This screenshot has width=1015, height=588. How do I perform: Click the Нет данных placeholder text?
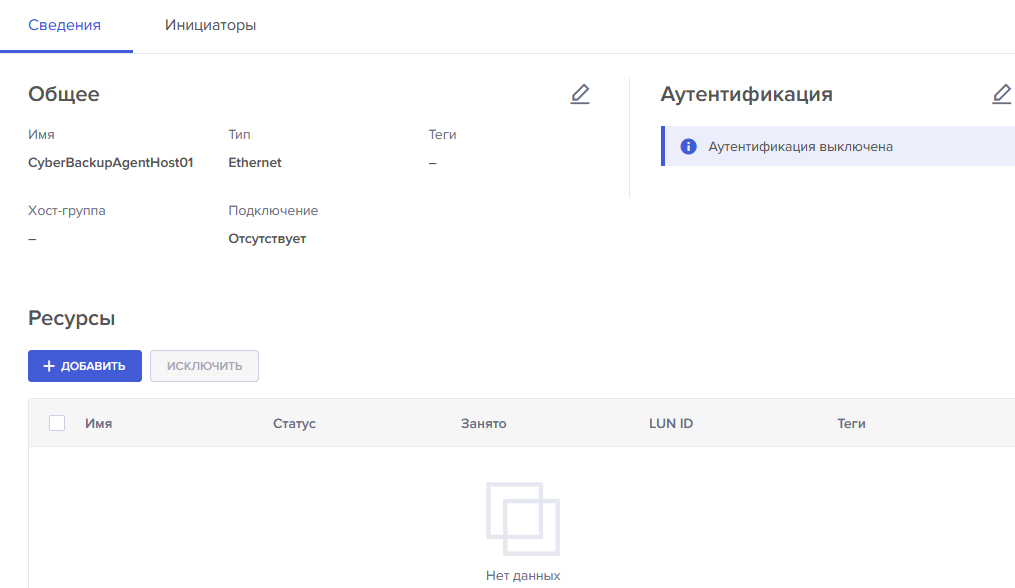tap(522, 576)
